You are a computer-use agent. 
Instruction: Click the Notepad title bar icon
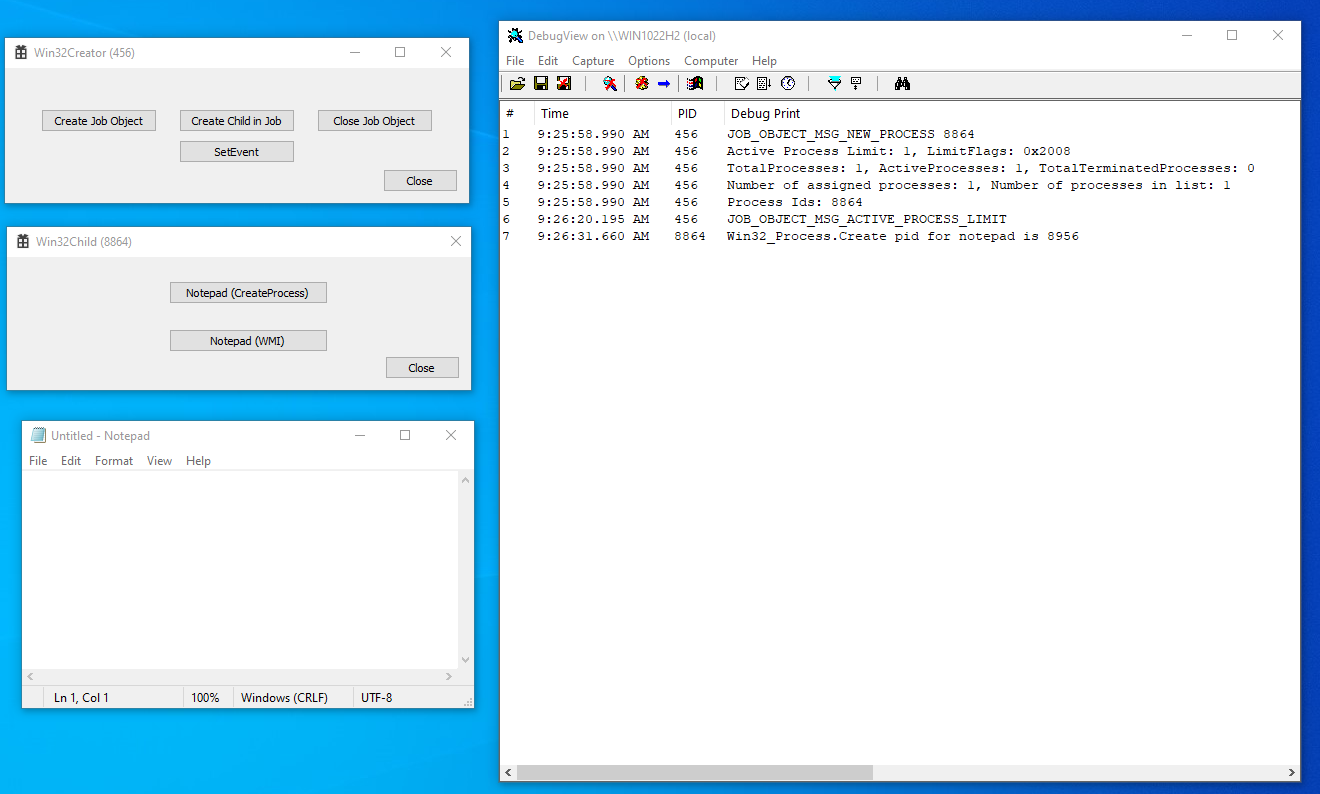[38, 435]
